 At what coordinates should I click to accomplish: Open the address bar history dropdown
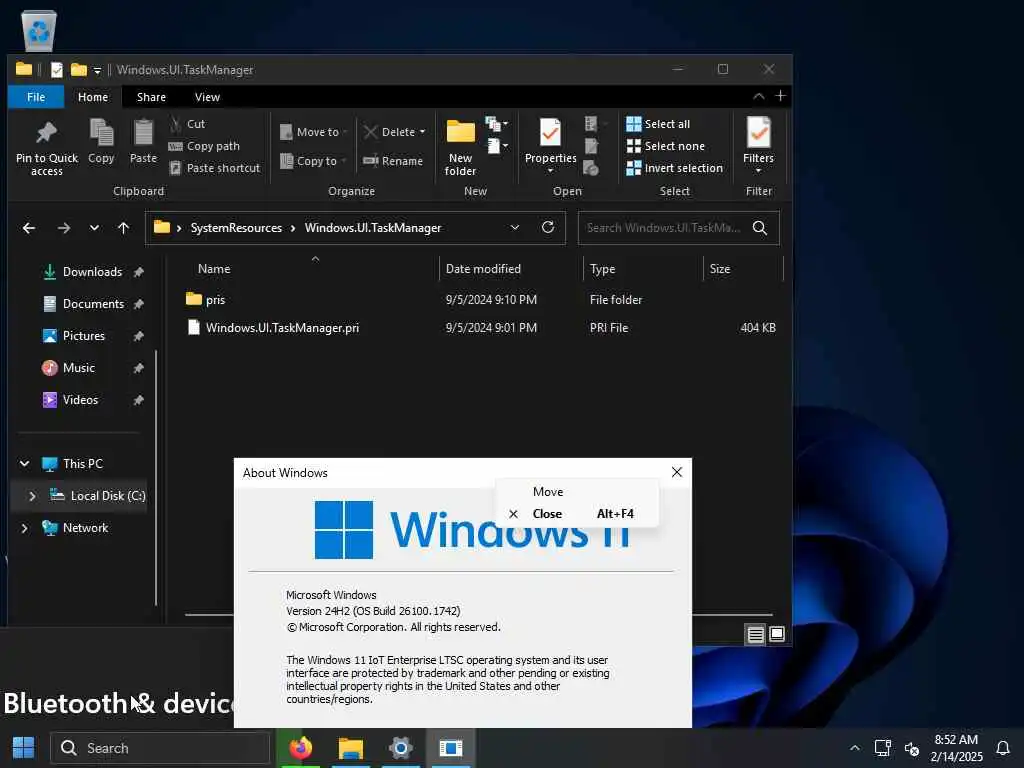coord(515,227)
